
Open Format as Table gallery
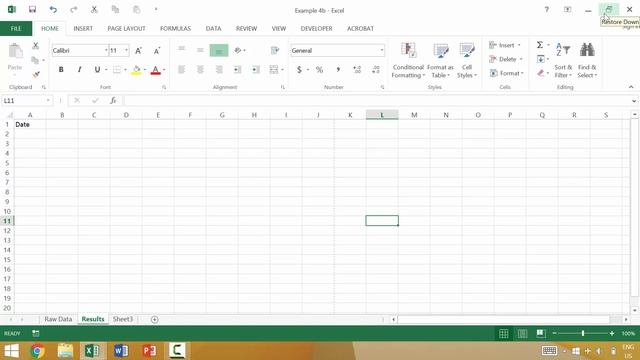click(x=440, y=60)
